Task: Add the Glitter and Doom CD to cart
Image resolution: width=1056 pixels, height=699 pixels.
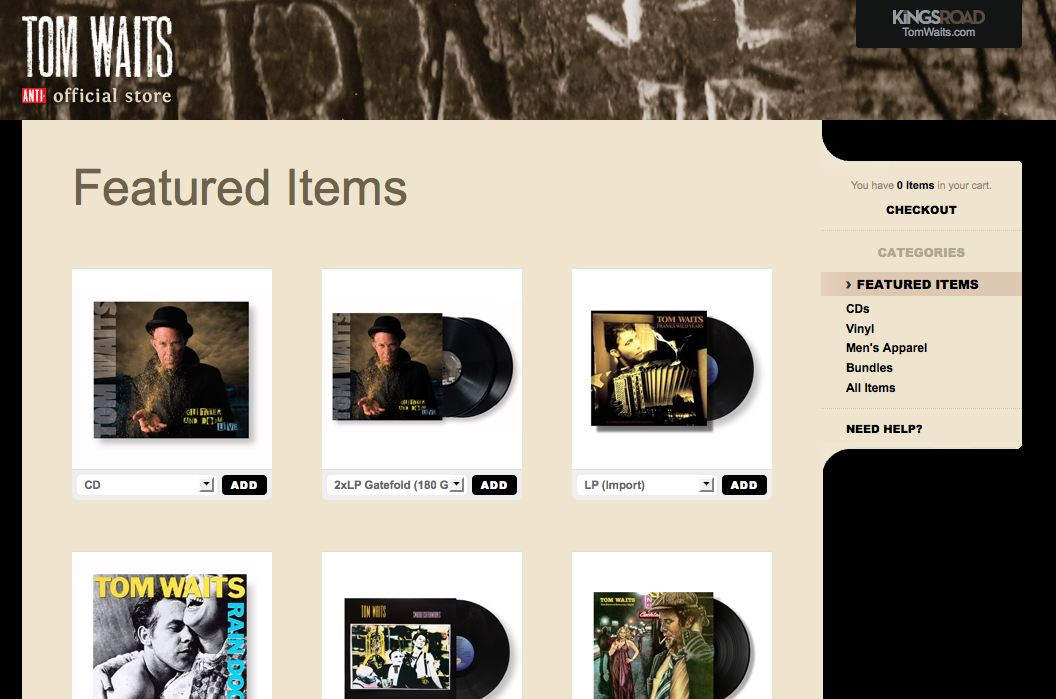Action: point(244,485)
